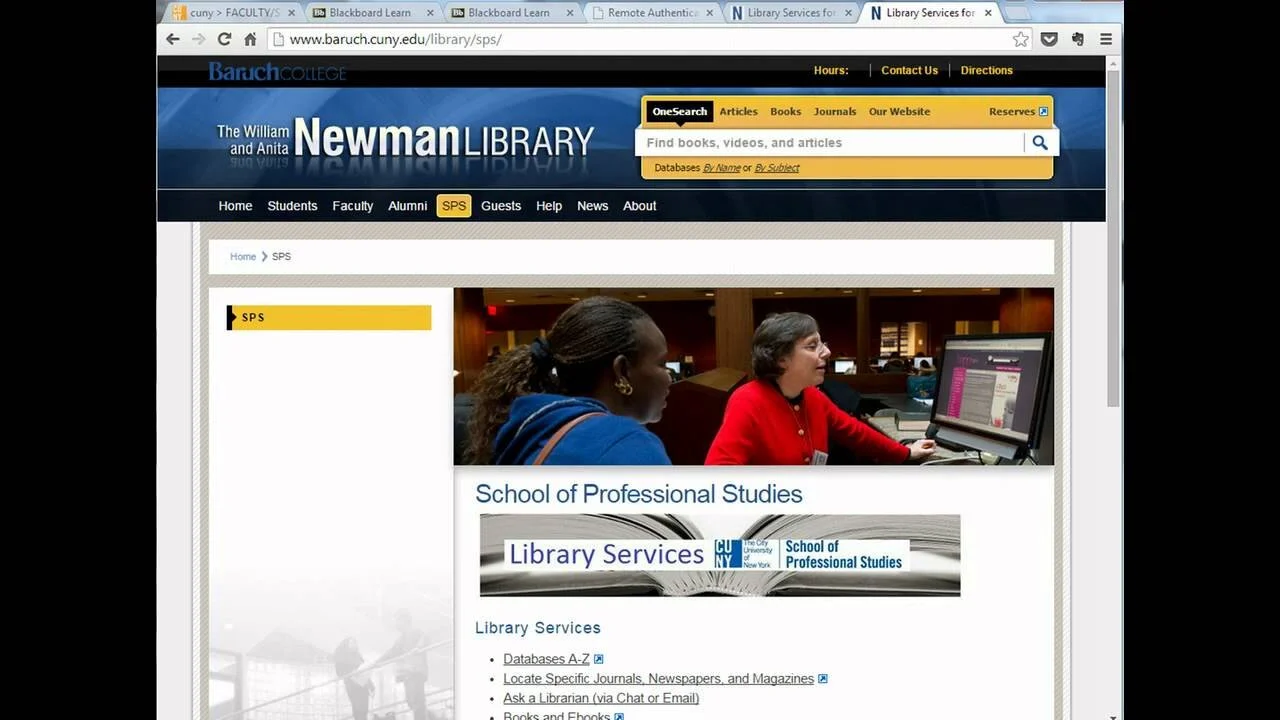This screenshot has width=1280, height=720.
Task: Close the Remote Authentication tab
Action: 708,13
